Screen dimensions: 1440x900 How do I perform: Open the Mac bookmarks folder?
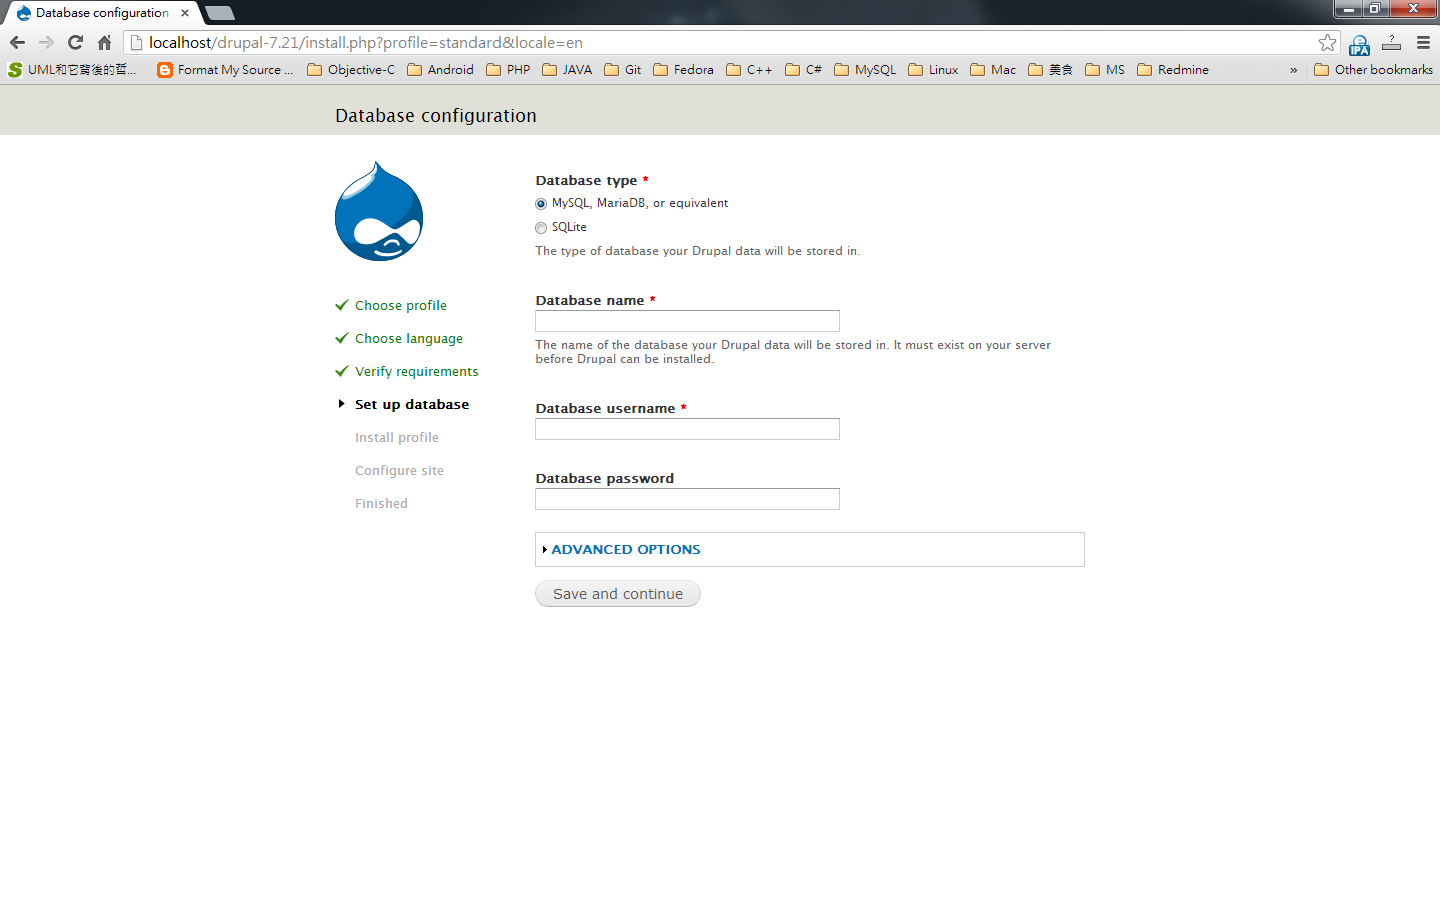993,69
